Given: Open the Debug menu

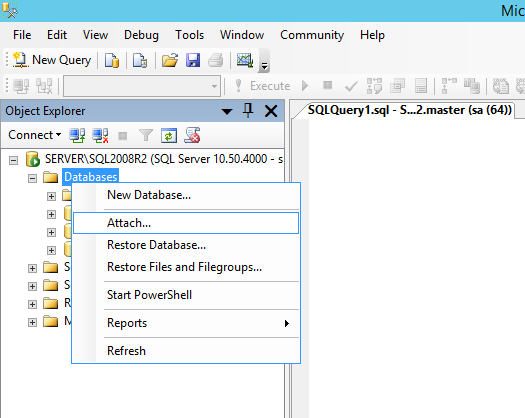Looking at the screenshot, I should pyautogui.click(x=141, y=35).
